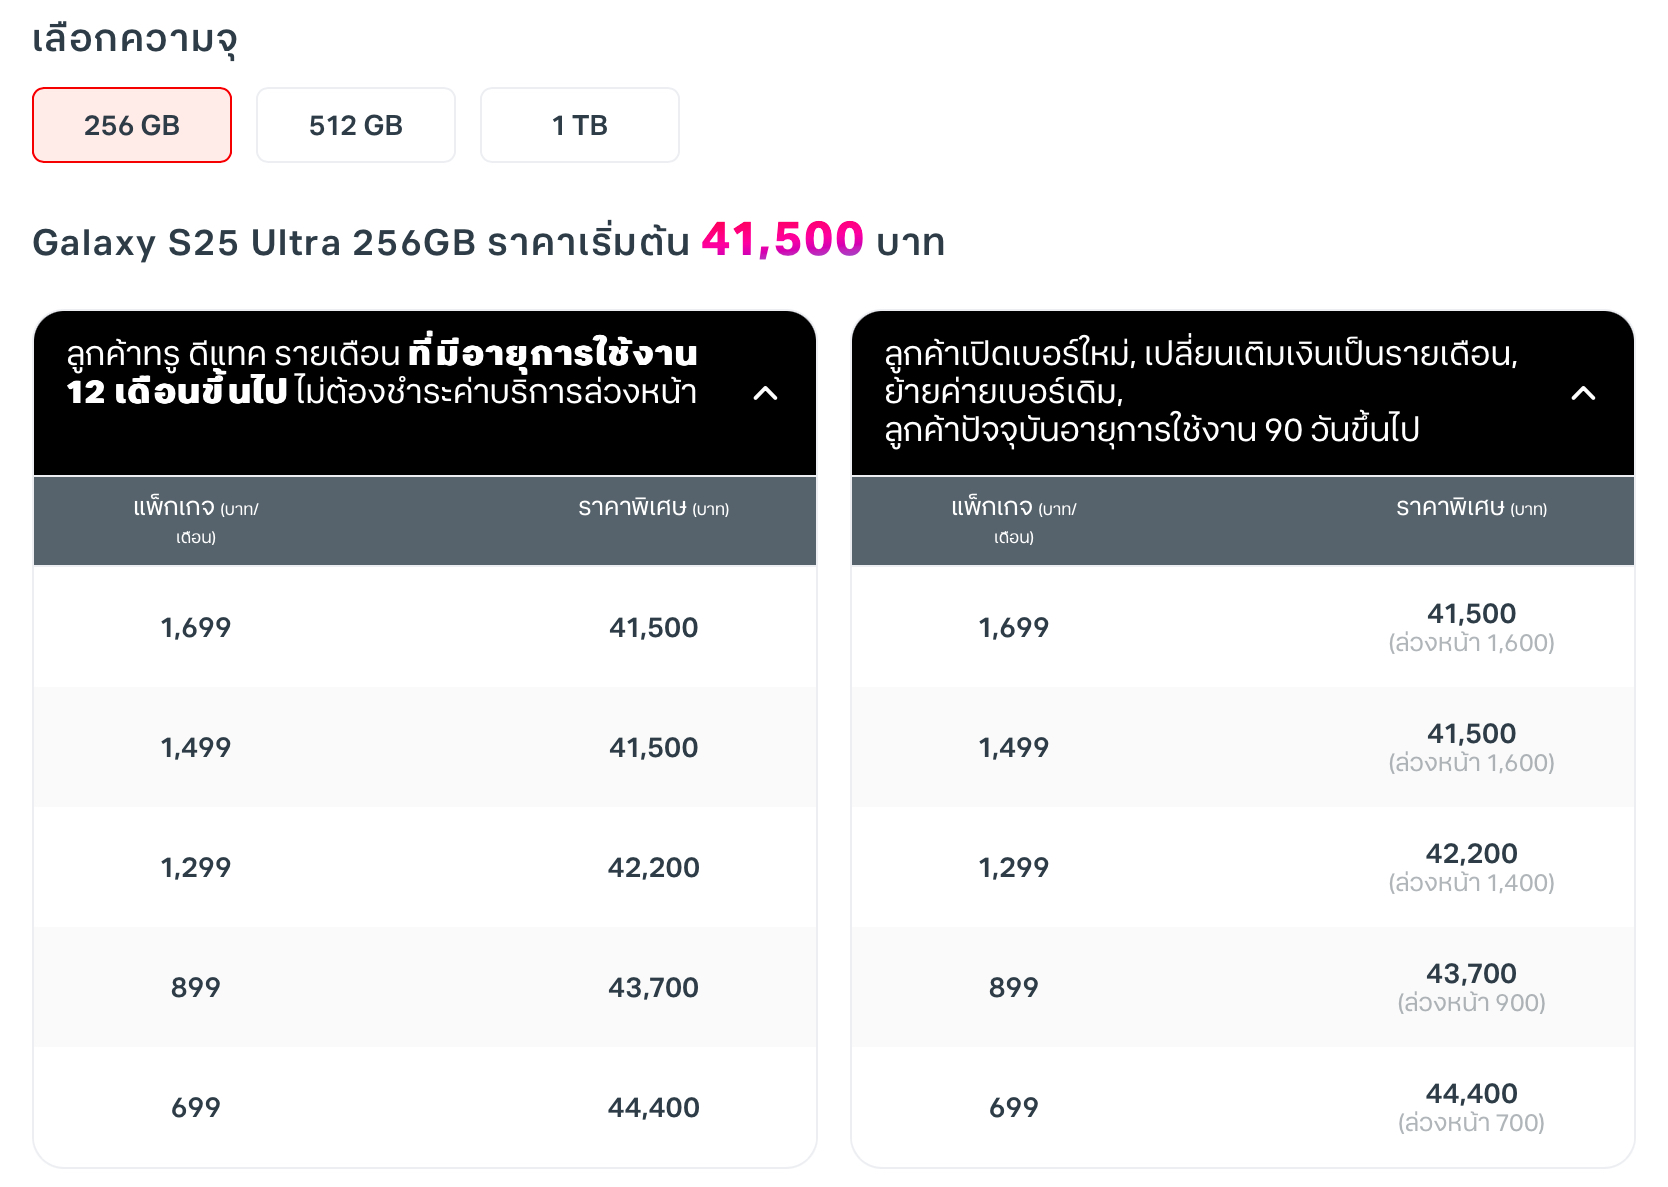Pick the 1 TB capacity option
This screenshot has width=1668, height=1187.
pyautogui.click(x=580, y=125)
